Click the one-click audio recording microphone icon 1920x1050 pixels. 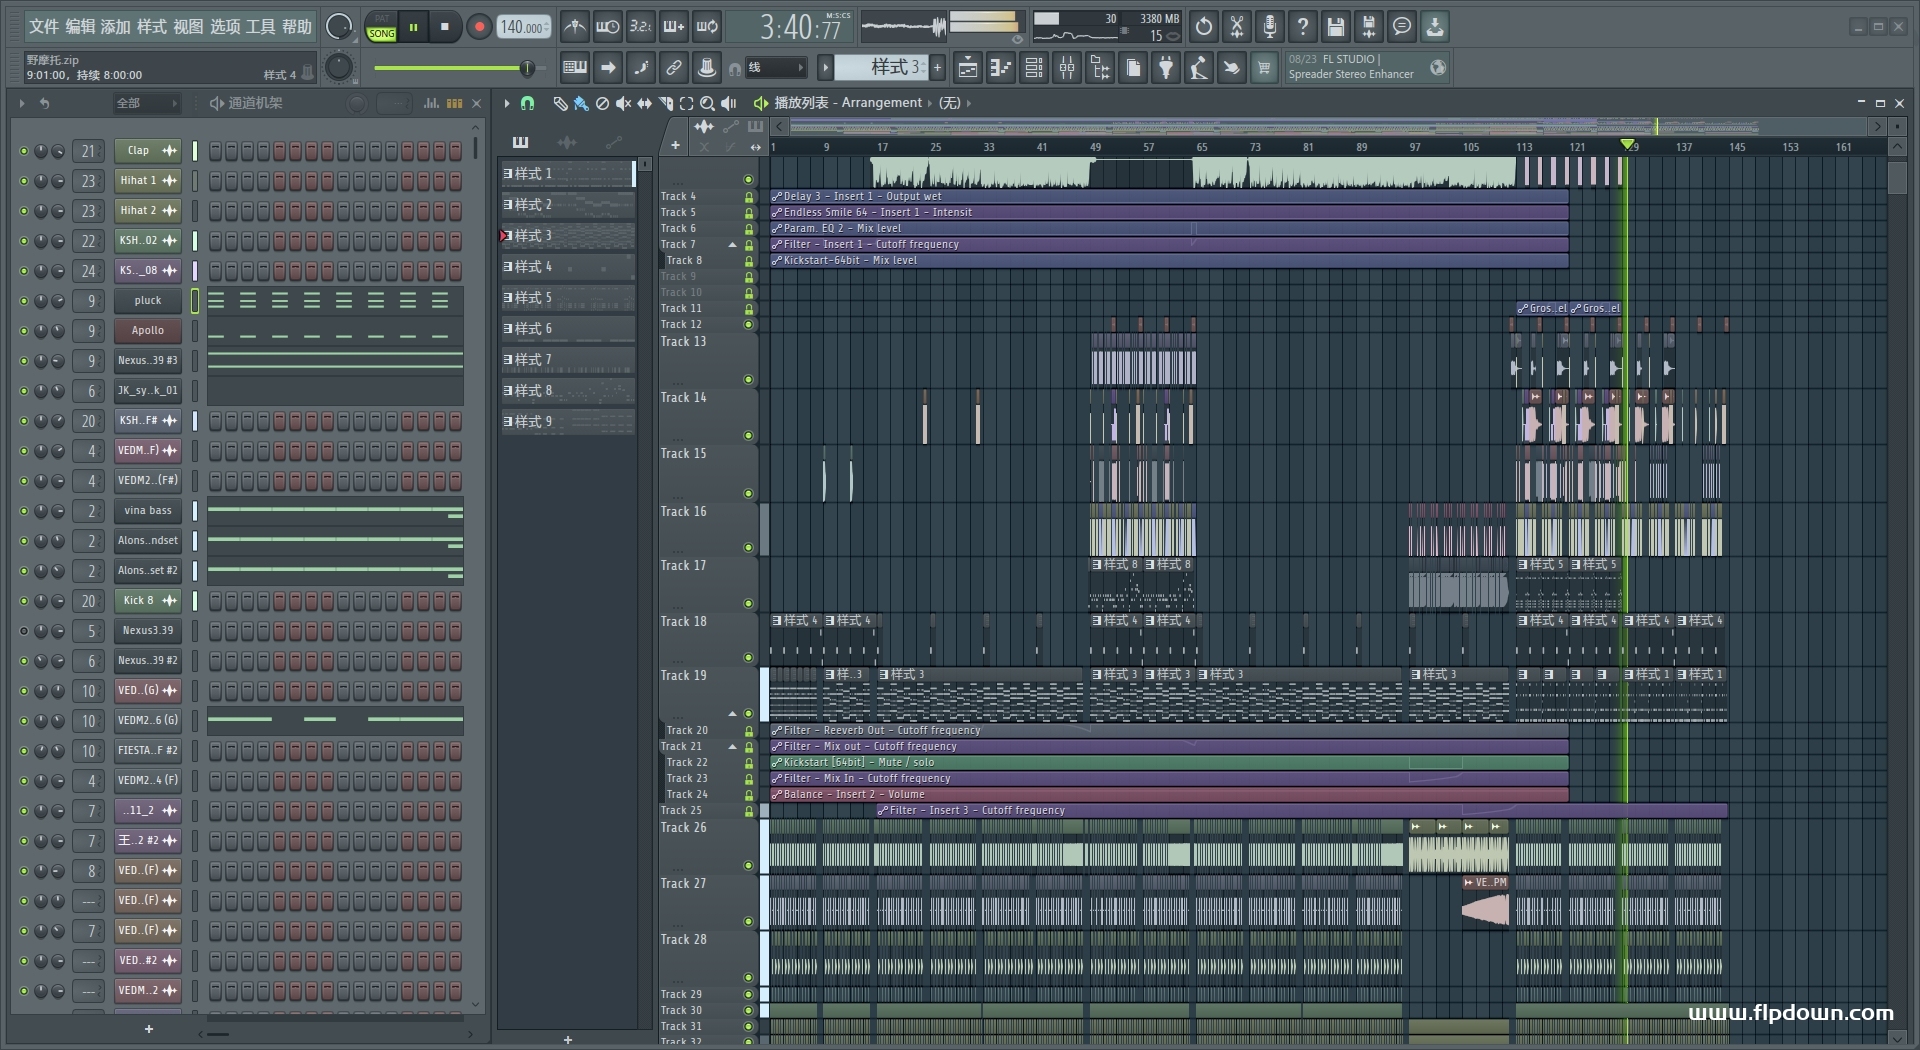1270,27
